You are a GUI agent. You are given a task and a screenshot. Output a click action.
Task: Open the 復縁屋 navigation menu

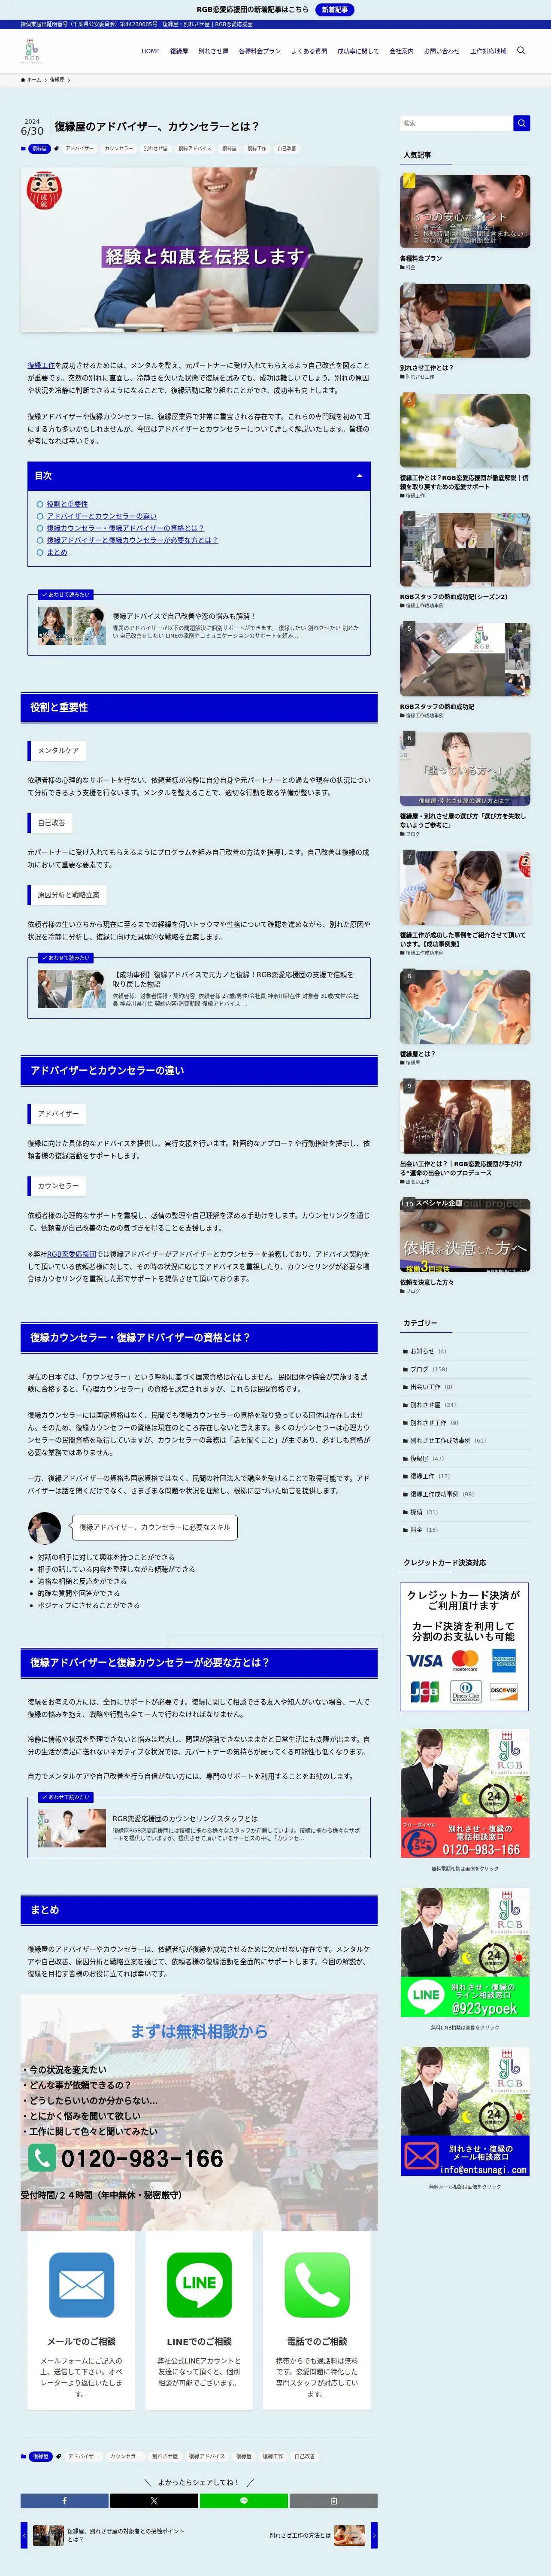point(179,51)
